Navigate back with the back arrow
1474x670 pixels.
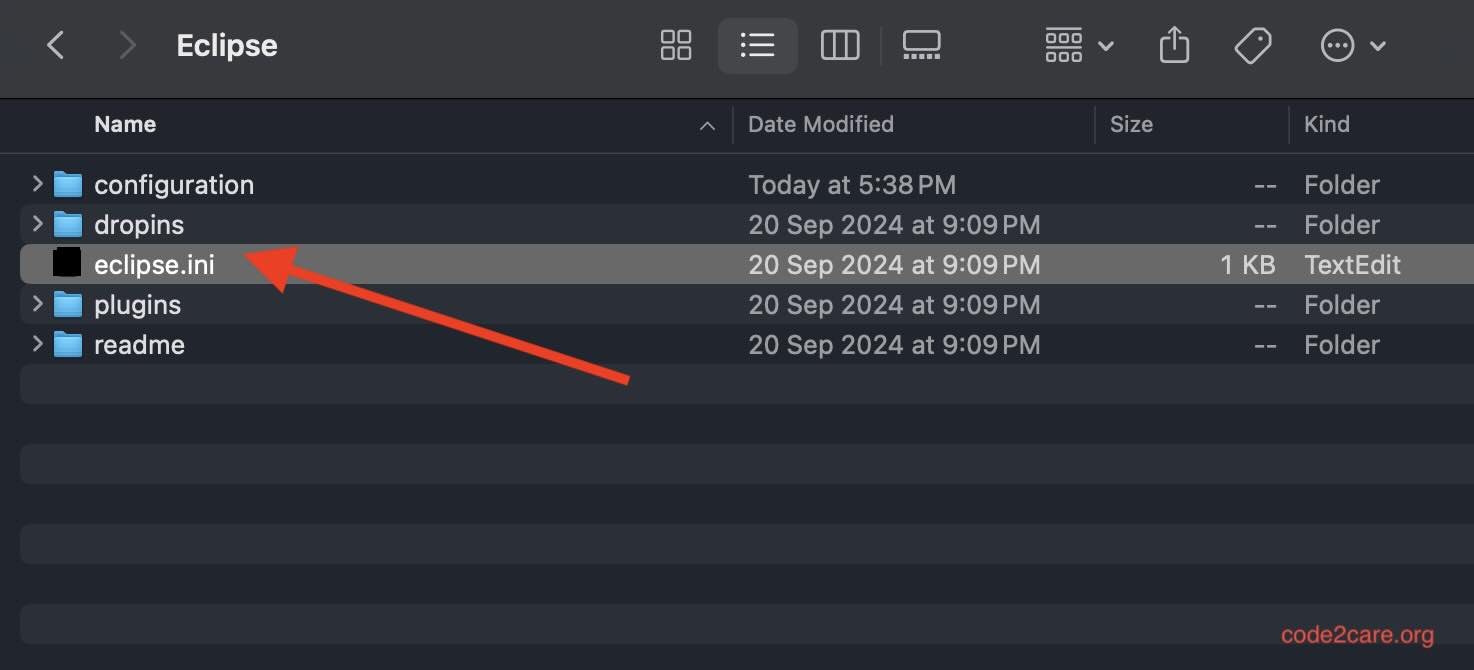(x=55, y=45)
